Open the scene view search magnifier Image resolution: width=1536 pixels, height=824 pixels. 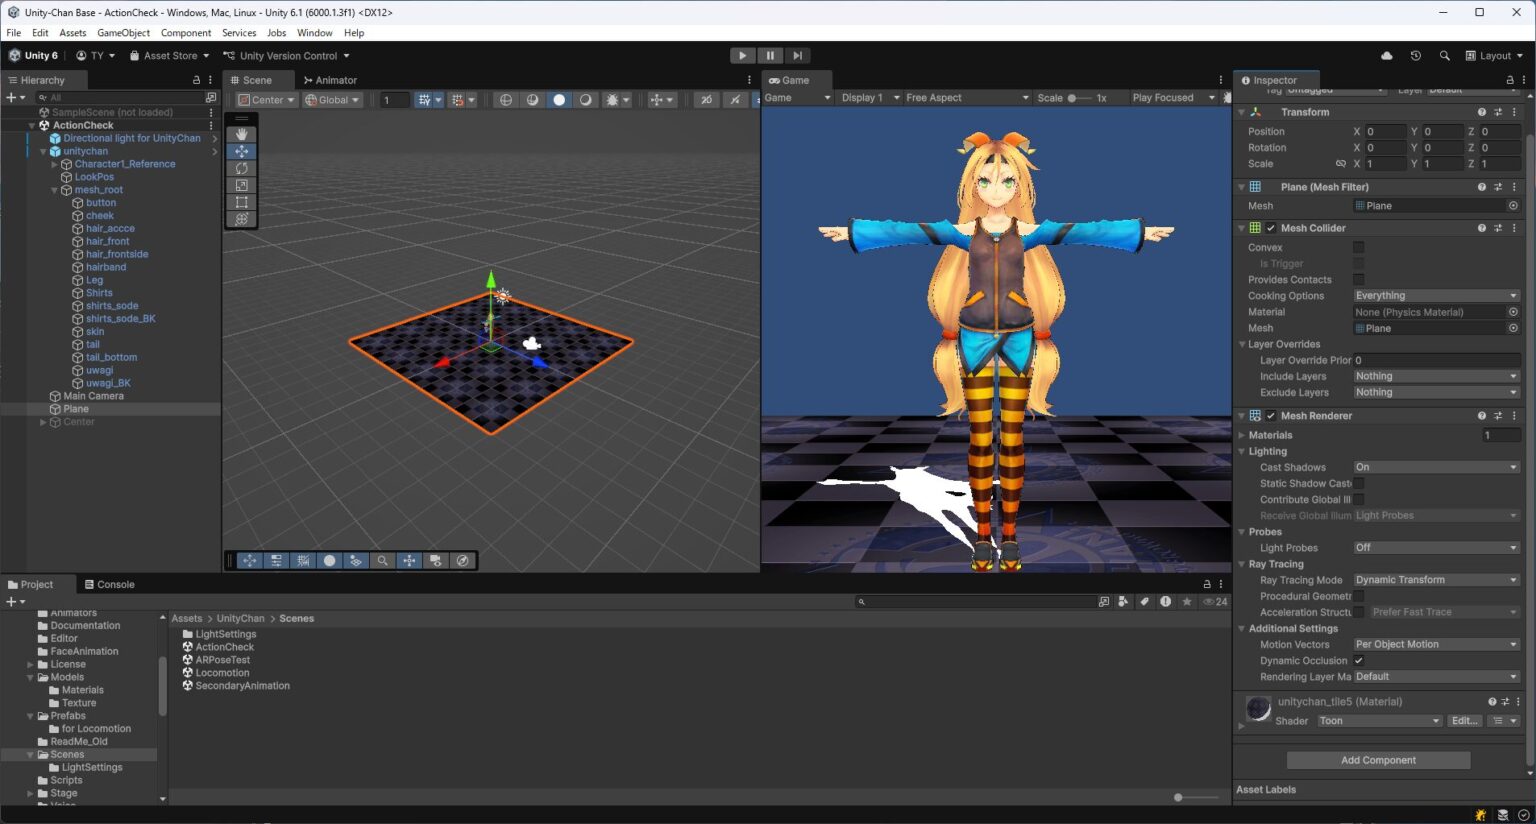pyautogui.click(x=382, y=561)
